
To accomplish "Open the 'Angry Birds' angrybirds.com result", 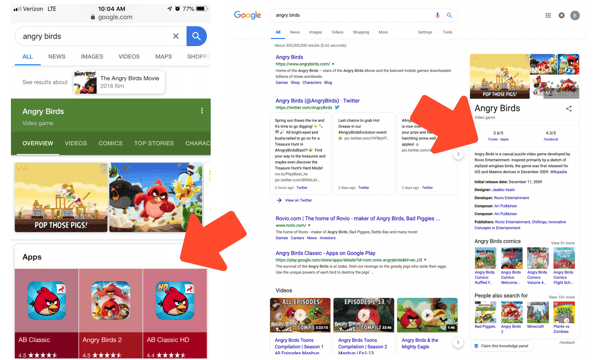I will coord(289,57).
